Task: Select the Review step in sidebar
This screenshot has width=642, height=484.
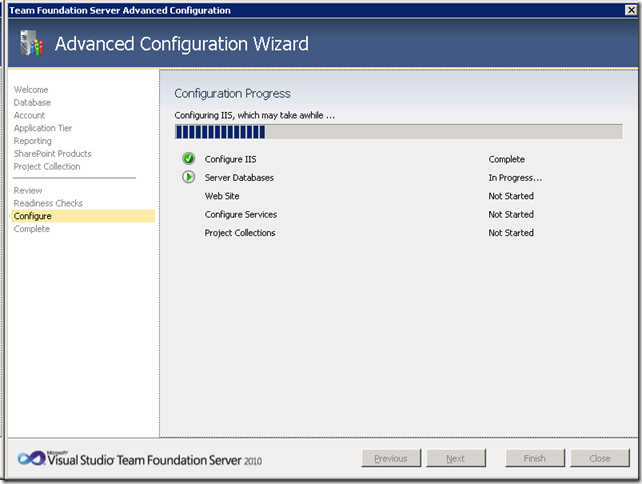Action: click(28, 190)
